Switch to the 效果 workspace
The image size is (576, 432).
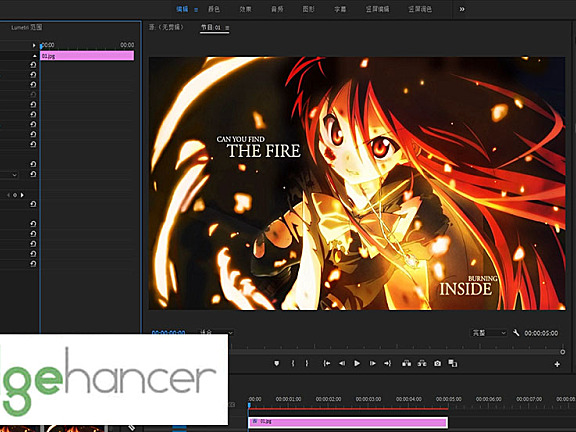[245, 9]
